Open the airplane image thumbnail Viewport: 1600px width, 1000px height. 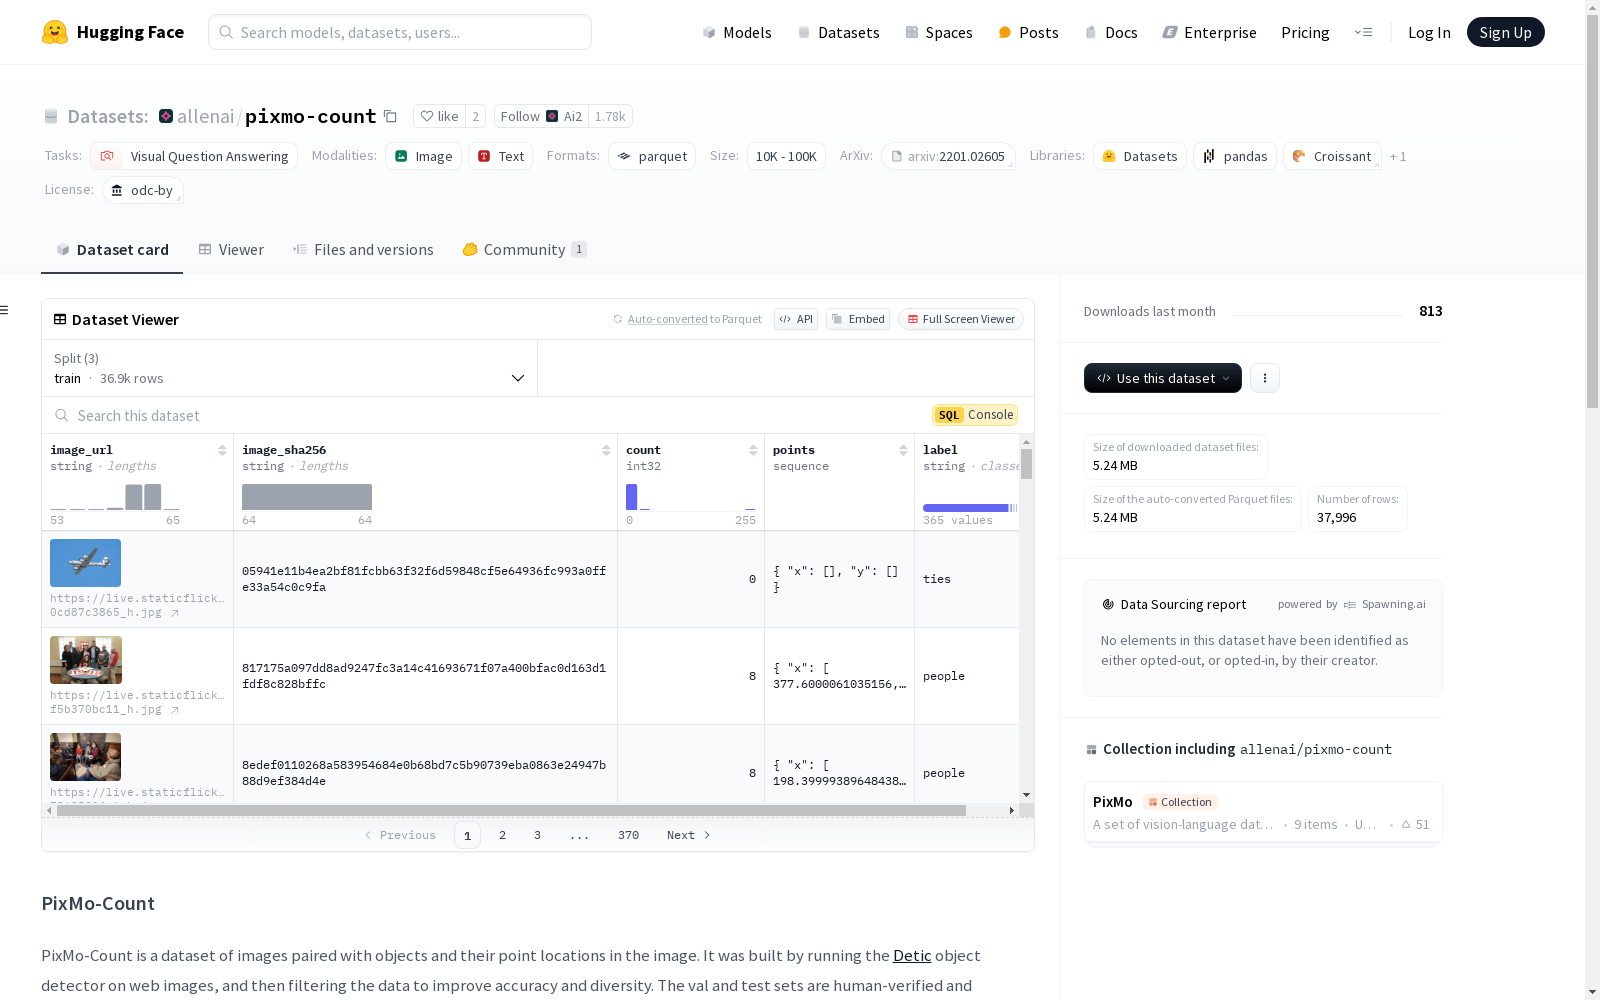point(86,563)
